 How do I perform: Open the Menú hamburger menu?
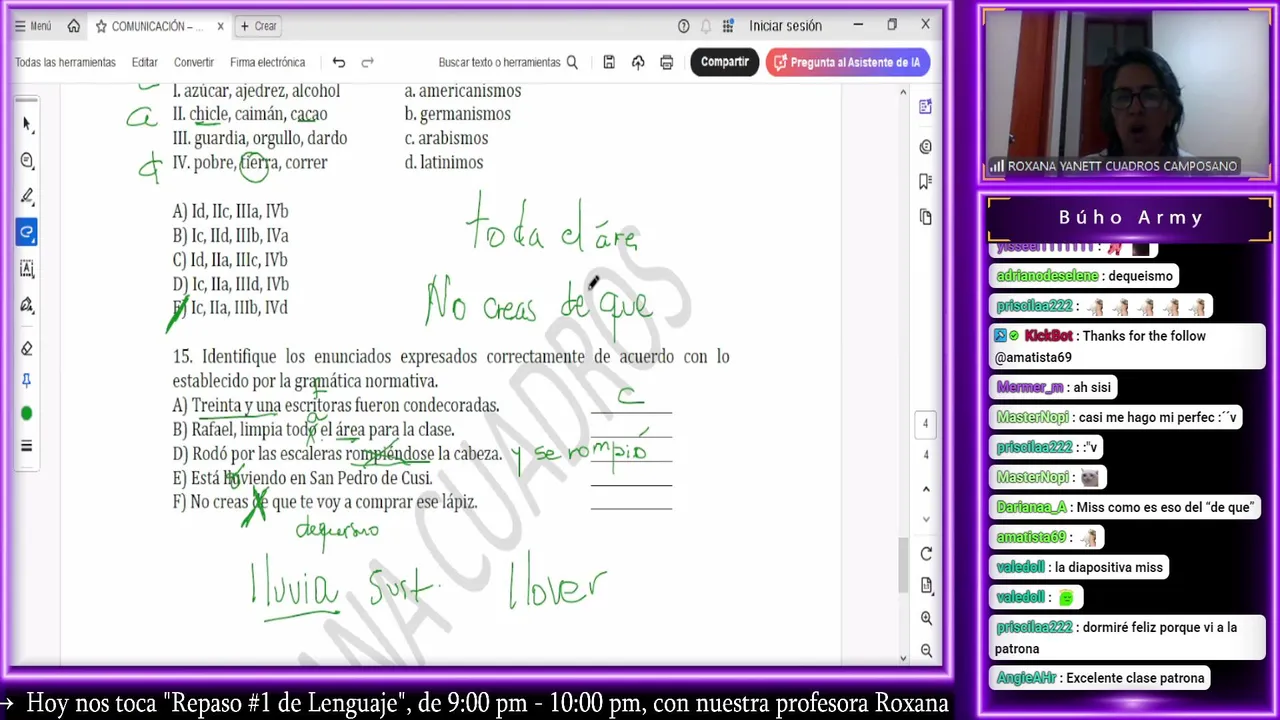pyautogui.click(x=33, y=26)
